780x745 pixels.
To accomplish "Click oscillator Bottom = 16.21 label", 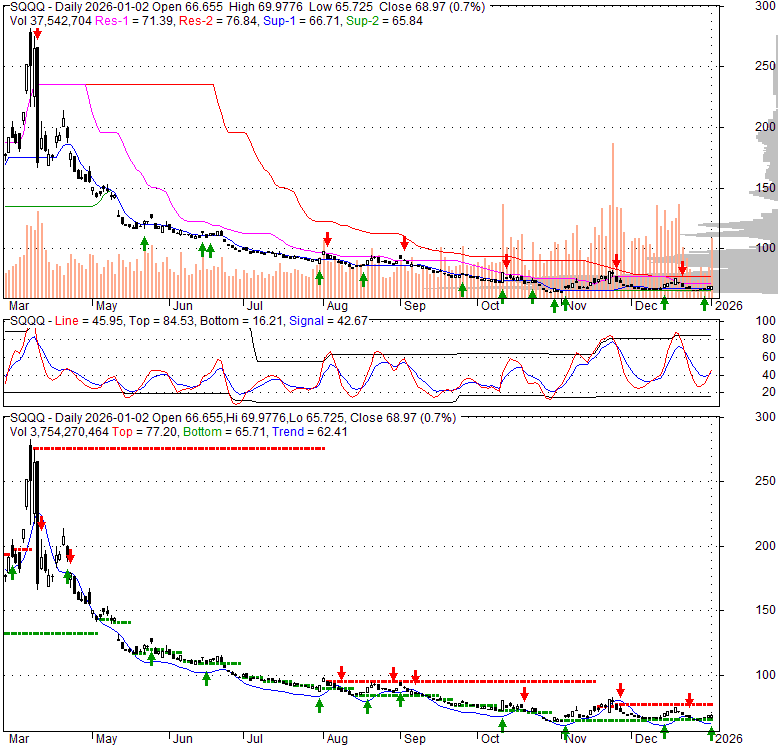I will pos(242,321).
